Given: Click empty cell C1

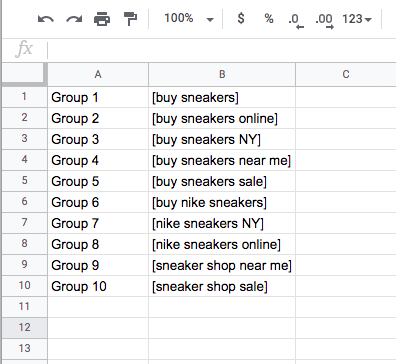Looking at the screenshot, I should coord(346,97).
